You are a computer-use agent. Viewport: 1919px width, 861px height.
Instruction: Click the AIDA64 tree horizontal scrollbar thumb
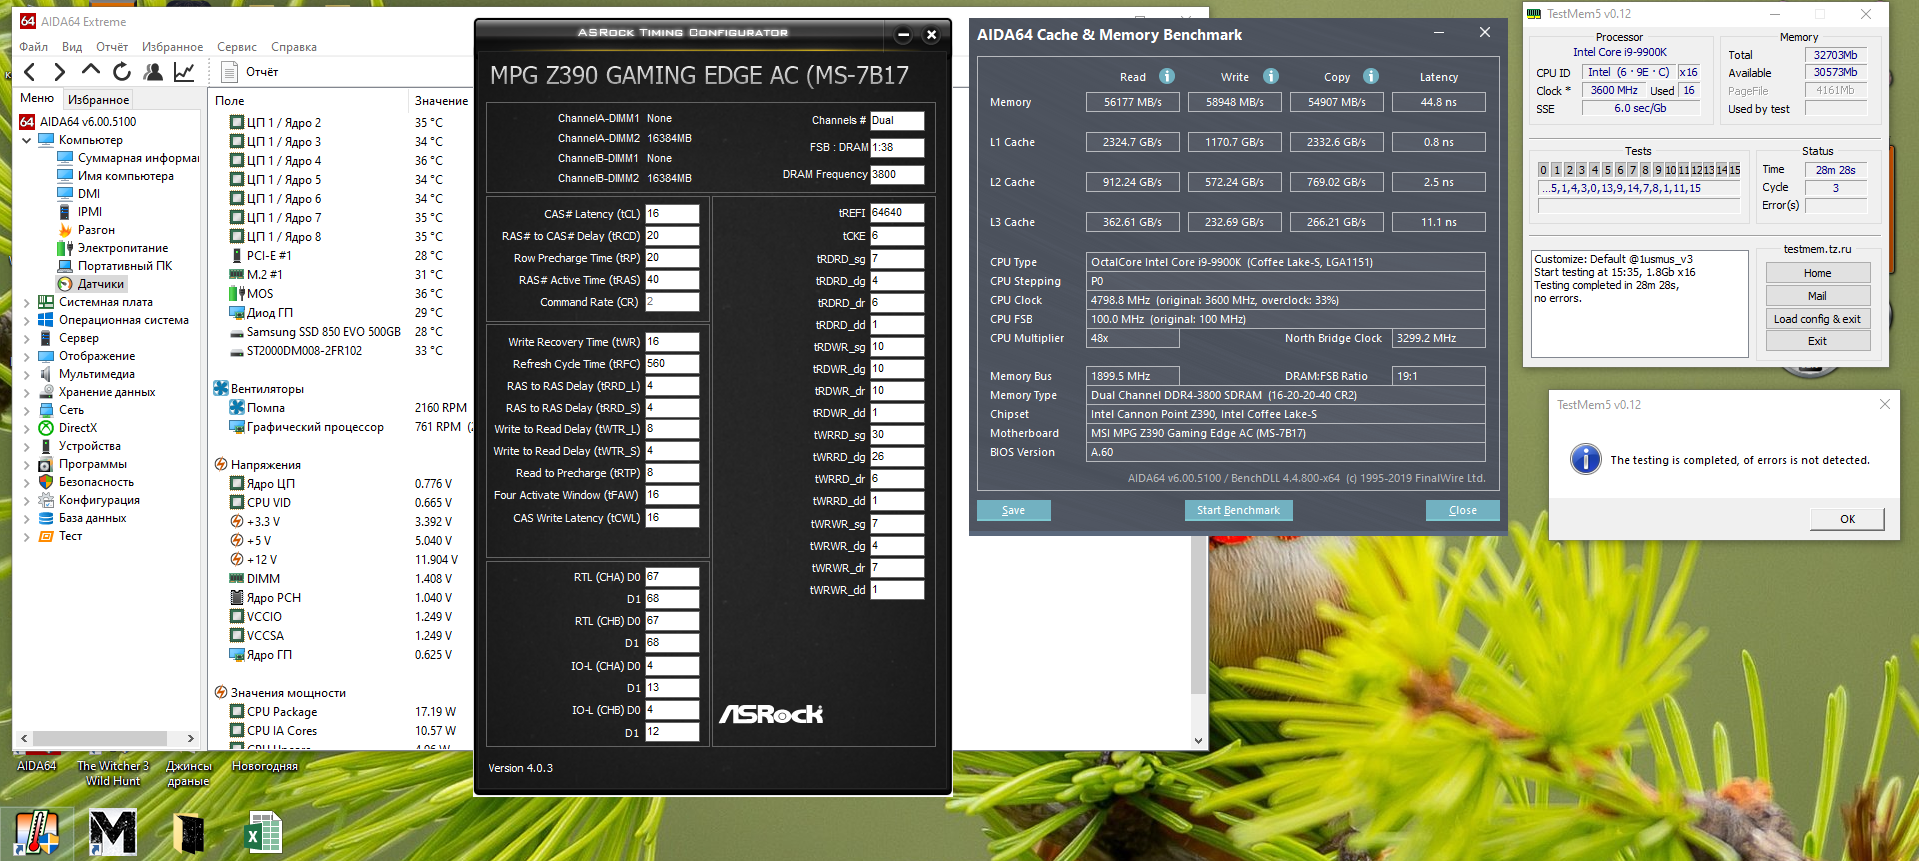coord(100,739)
